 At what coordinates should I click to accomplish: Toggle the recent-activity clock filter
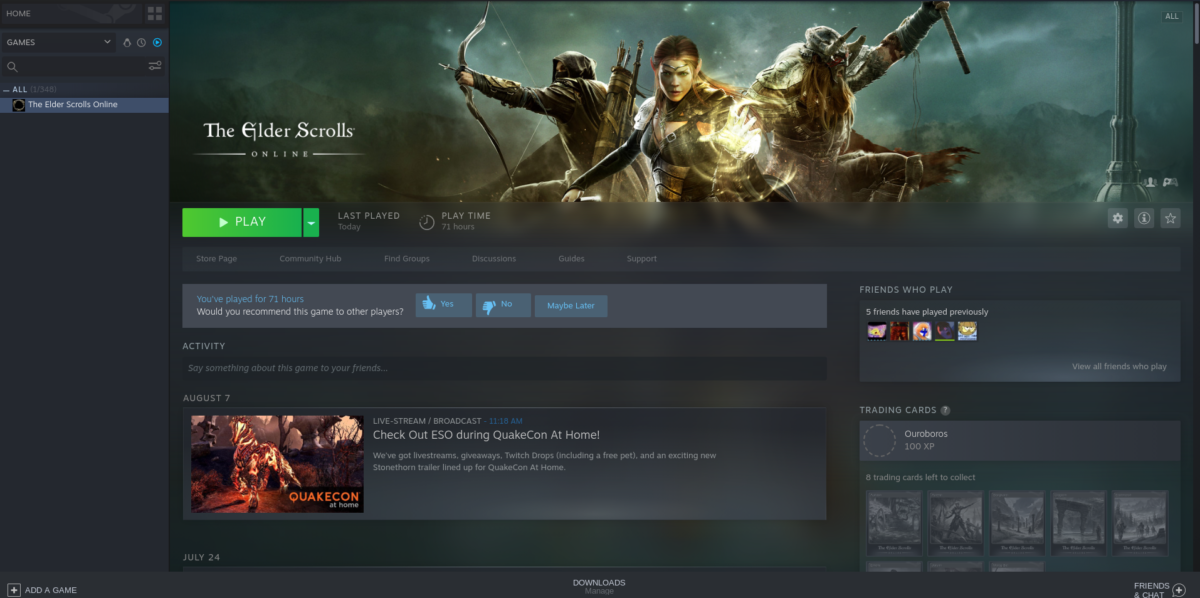142,42
